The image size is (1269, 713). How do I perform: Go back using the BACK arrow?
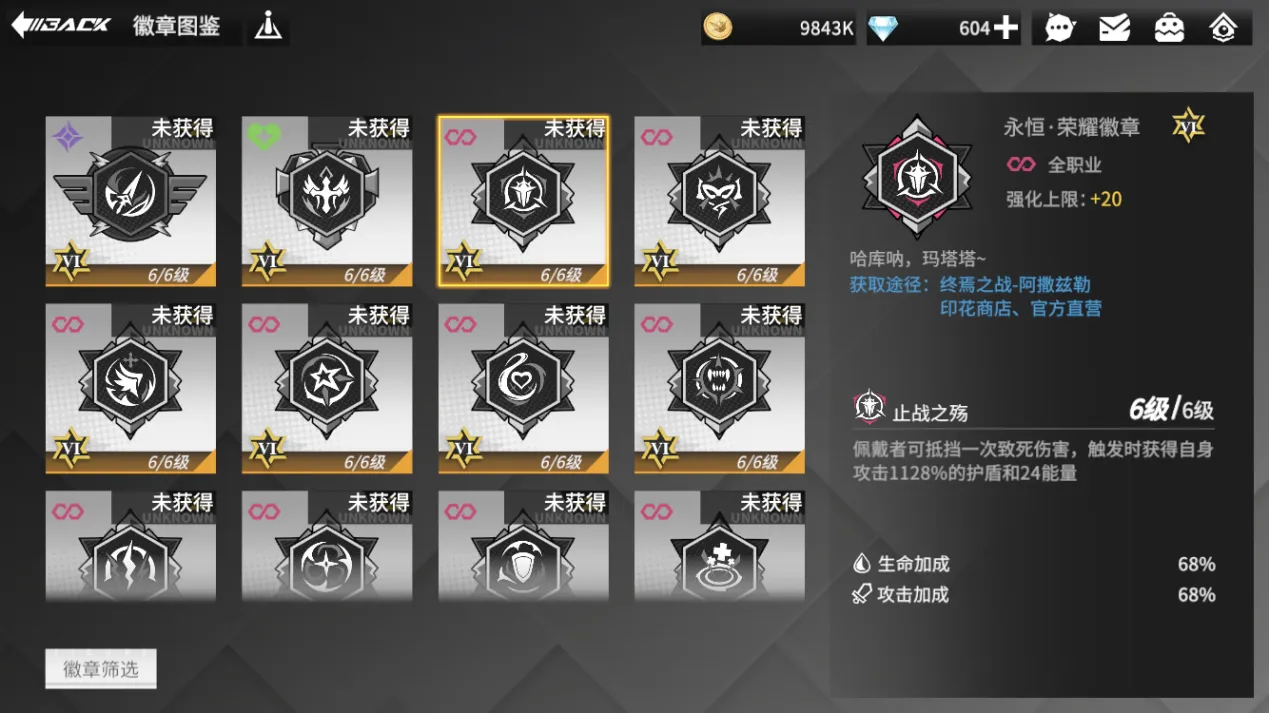[x=61, y=25]
